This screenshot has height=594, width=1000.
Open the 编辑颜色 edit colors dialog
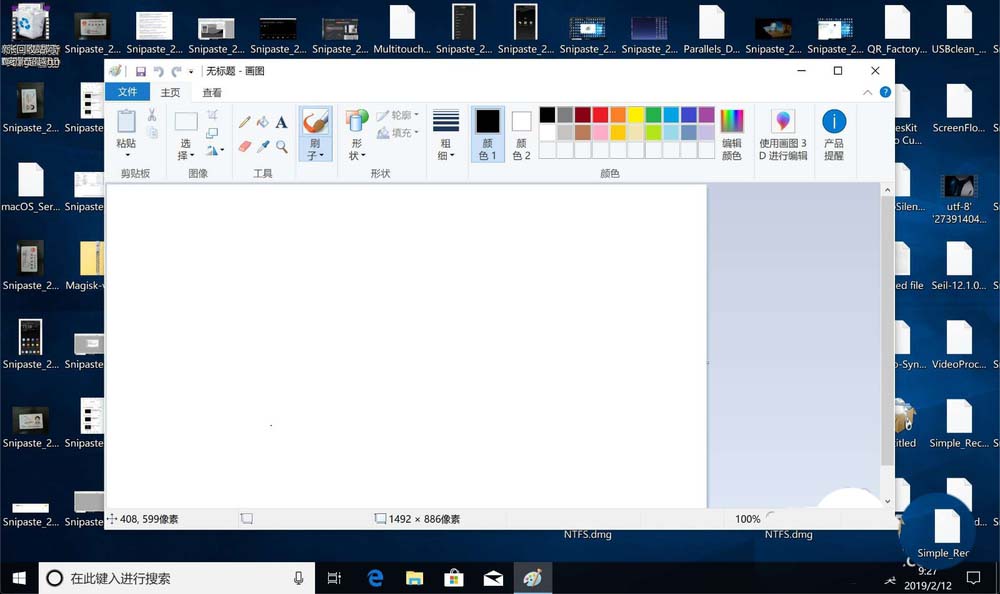[x=733, y=130]
